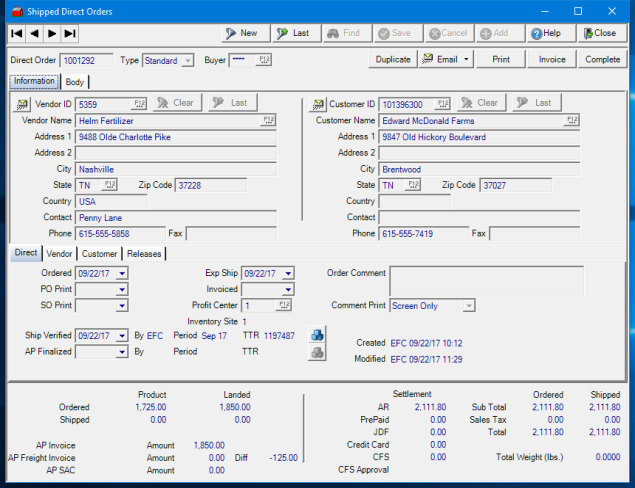Go to the first record arrow

(16, 33)
